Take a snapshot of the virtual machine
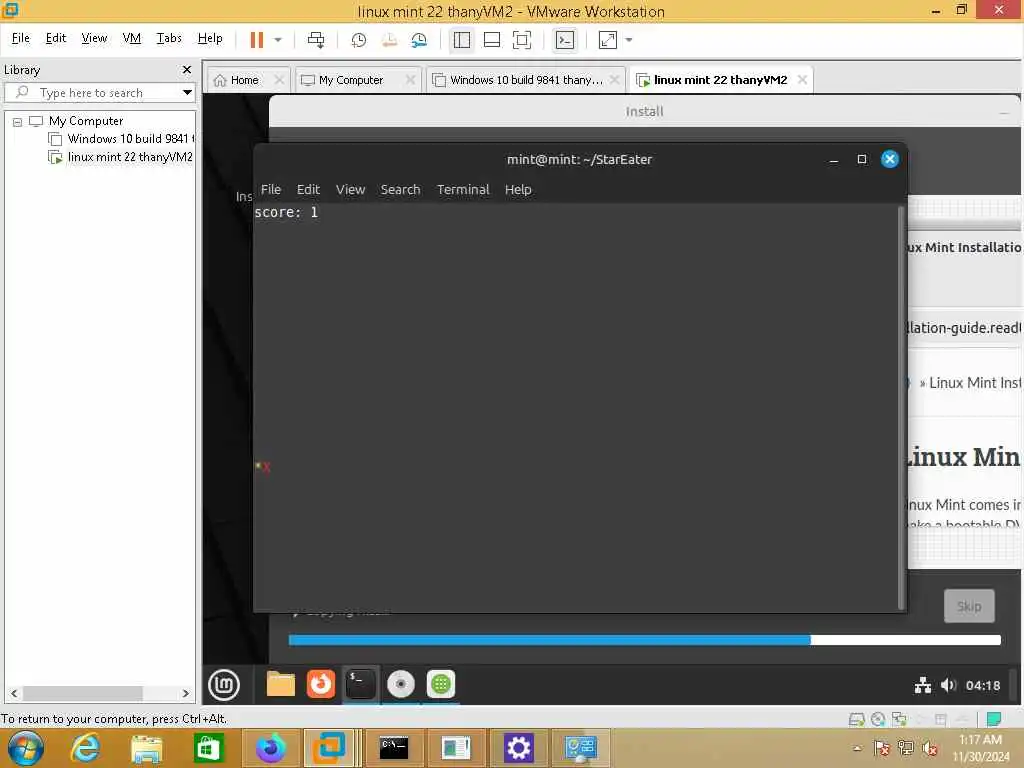Image resolution: width=1024 pixels, height=768 pixels. [x=359, y=40]
